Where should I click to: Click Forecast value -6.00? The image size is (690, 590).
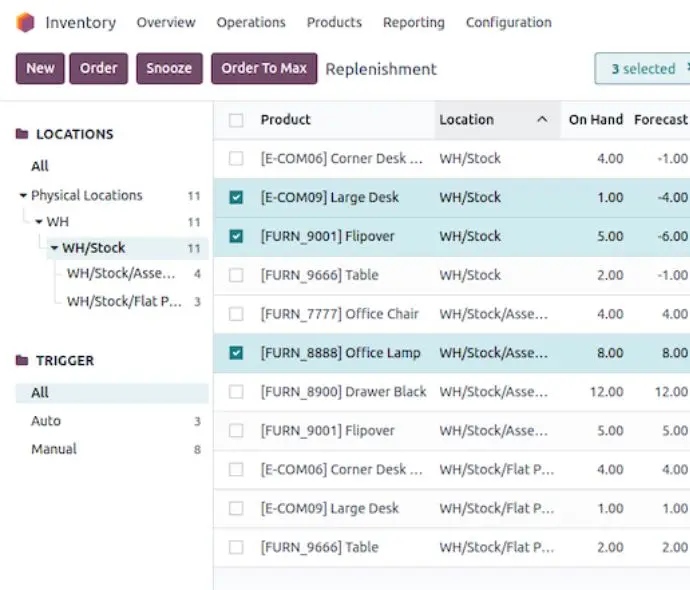pyautogui.click(x=672, y=236)
